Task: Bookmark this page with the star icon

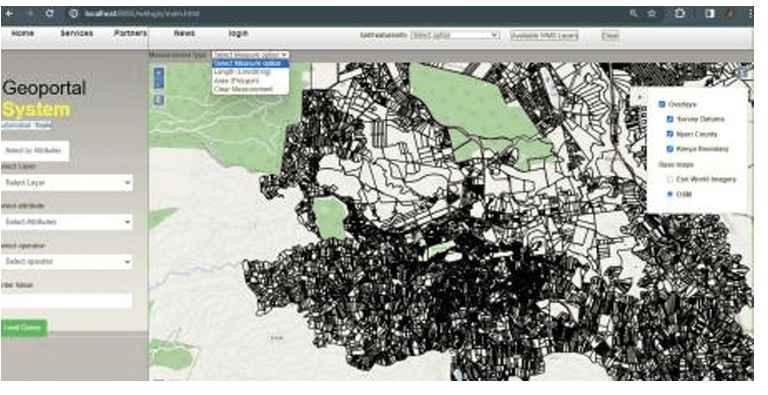Action: (651, 14)
